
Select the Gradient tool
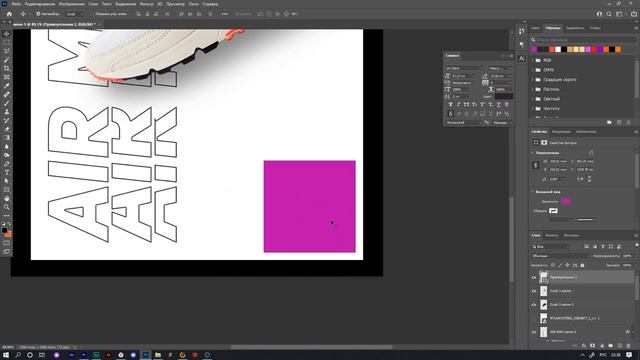[x=7, y=138]
